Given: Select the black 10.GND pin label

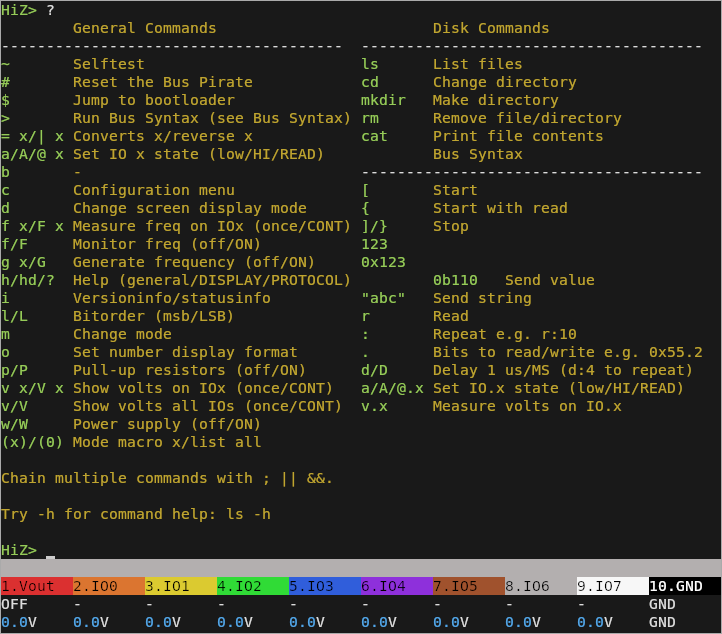Looking at the screenshot, I should point(684,586).
